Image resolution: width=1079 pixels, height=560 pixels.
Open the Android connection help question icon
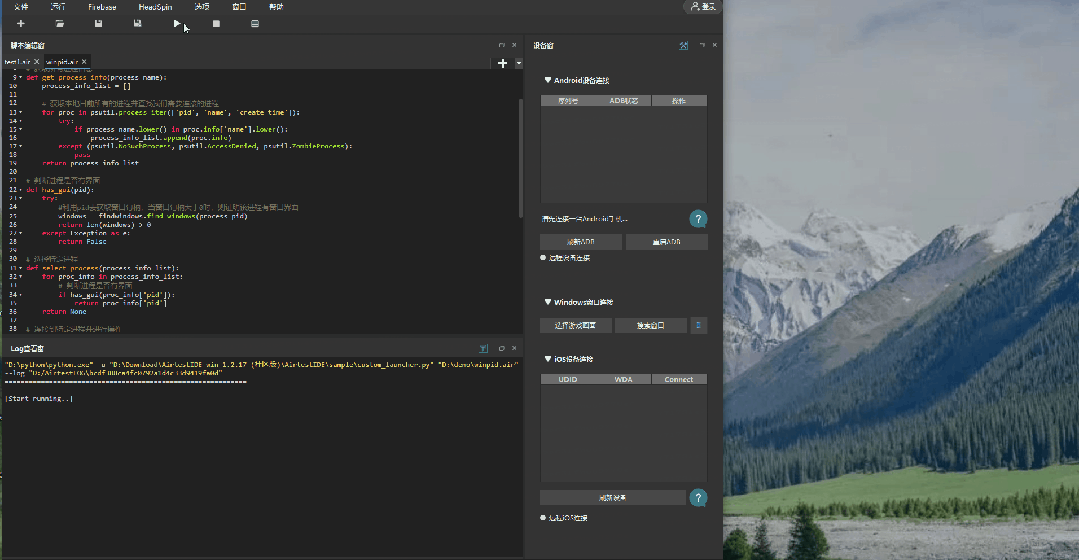698,219
